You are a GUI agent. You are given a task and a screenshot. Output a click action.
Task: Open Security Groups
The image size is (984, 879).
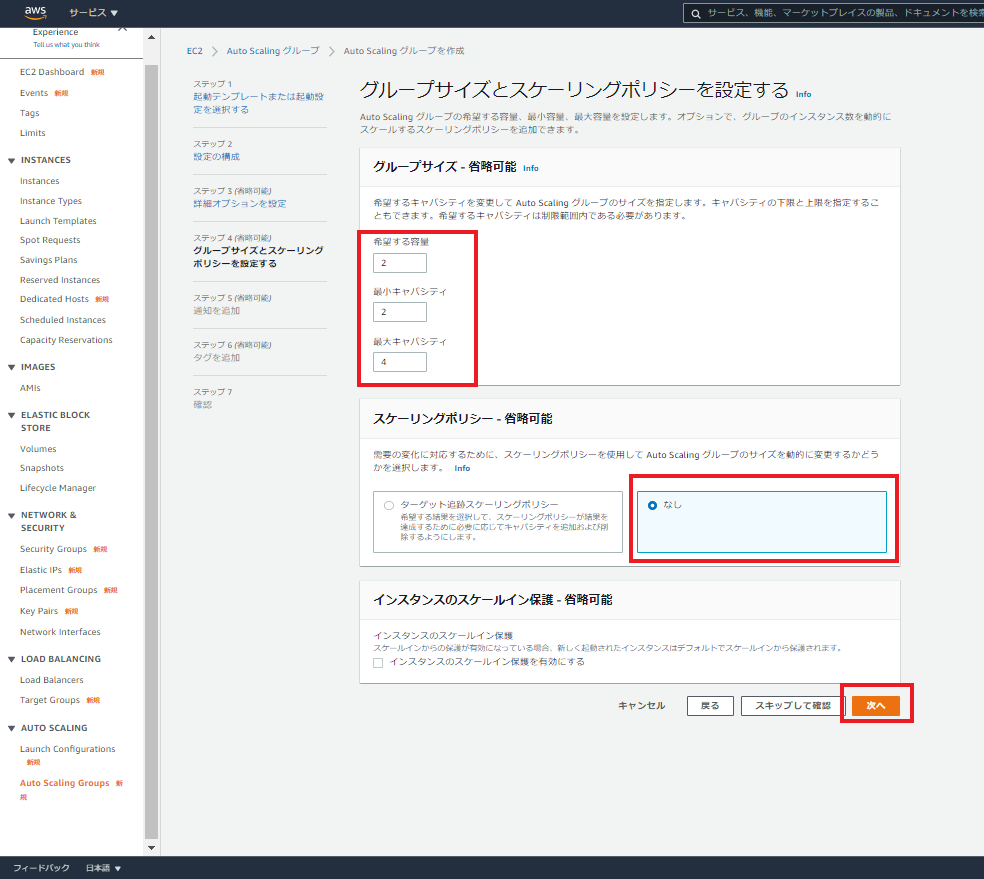pos(53,549)
